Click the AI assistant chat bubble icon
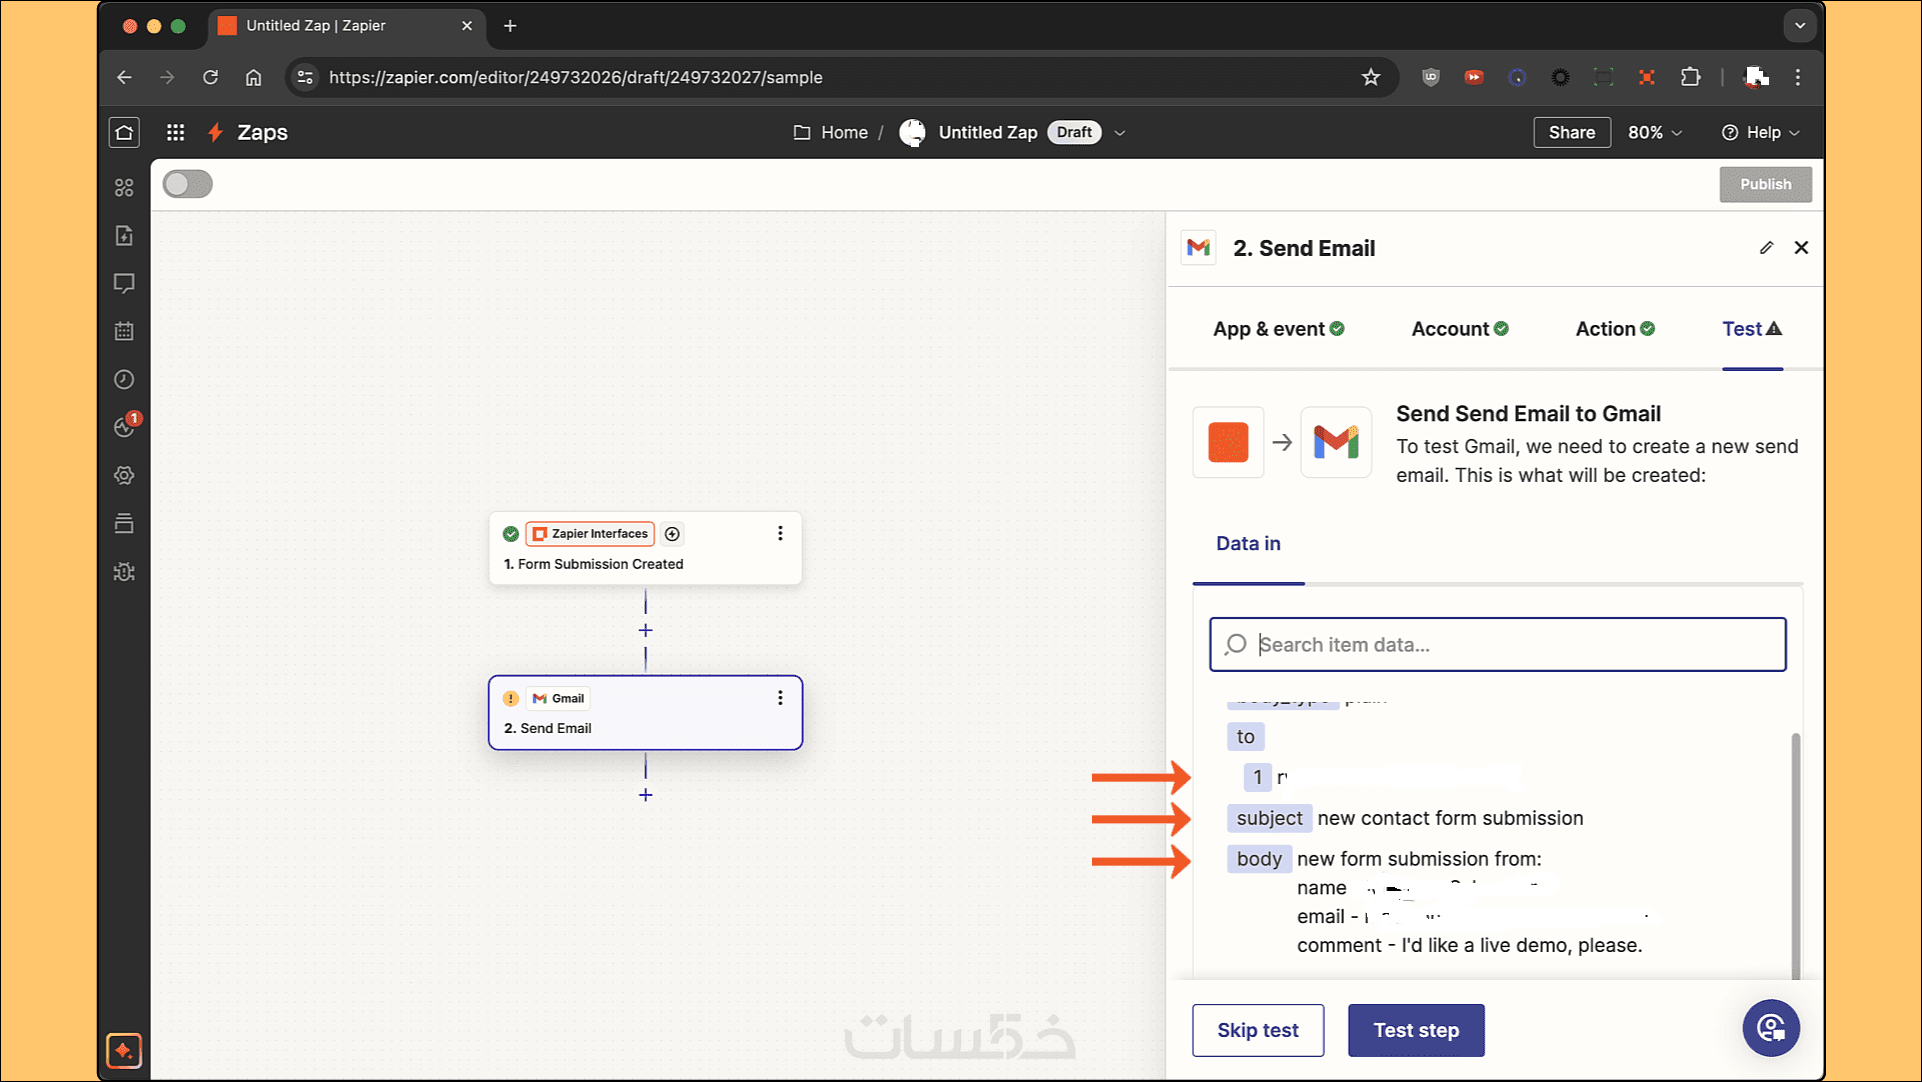The height and width of the screenshot is (1082, 1922). click(1770, 1028)
